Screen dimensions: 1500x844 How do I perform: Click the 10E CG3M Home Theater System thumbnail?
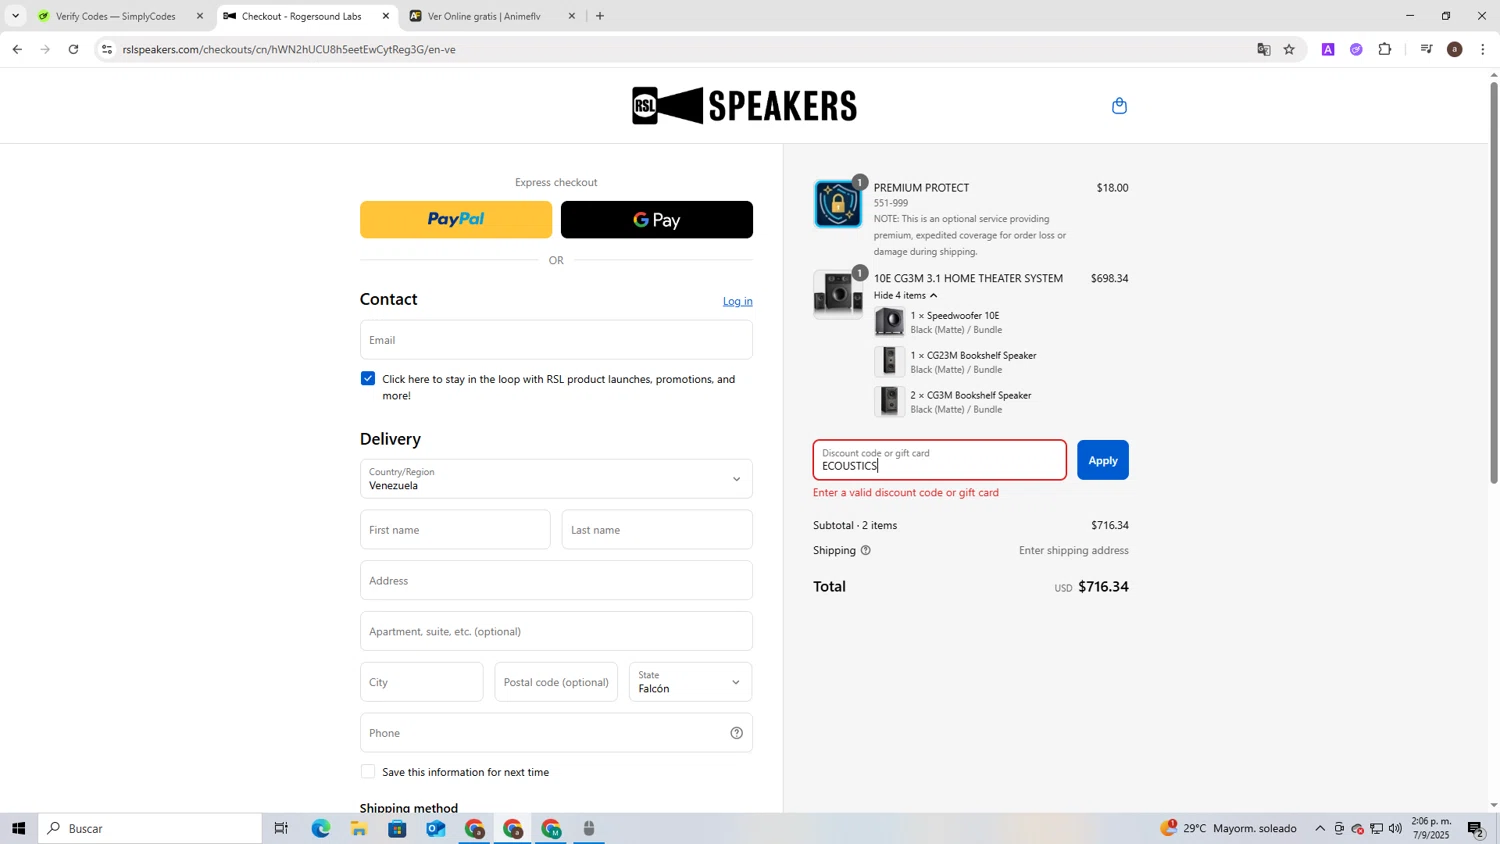pos(838,295)
